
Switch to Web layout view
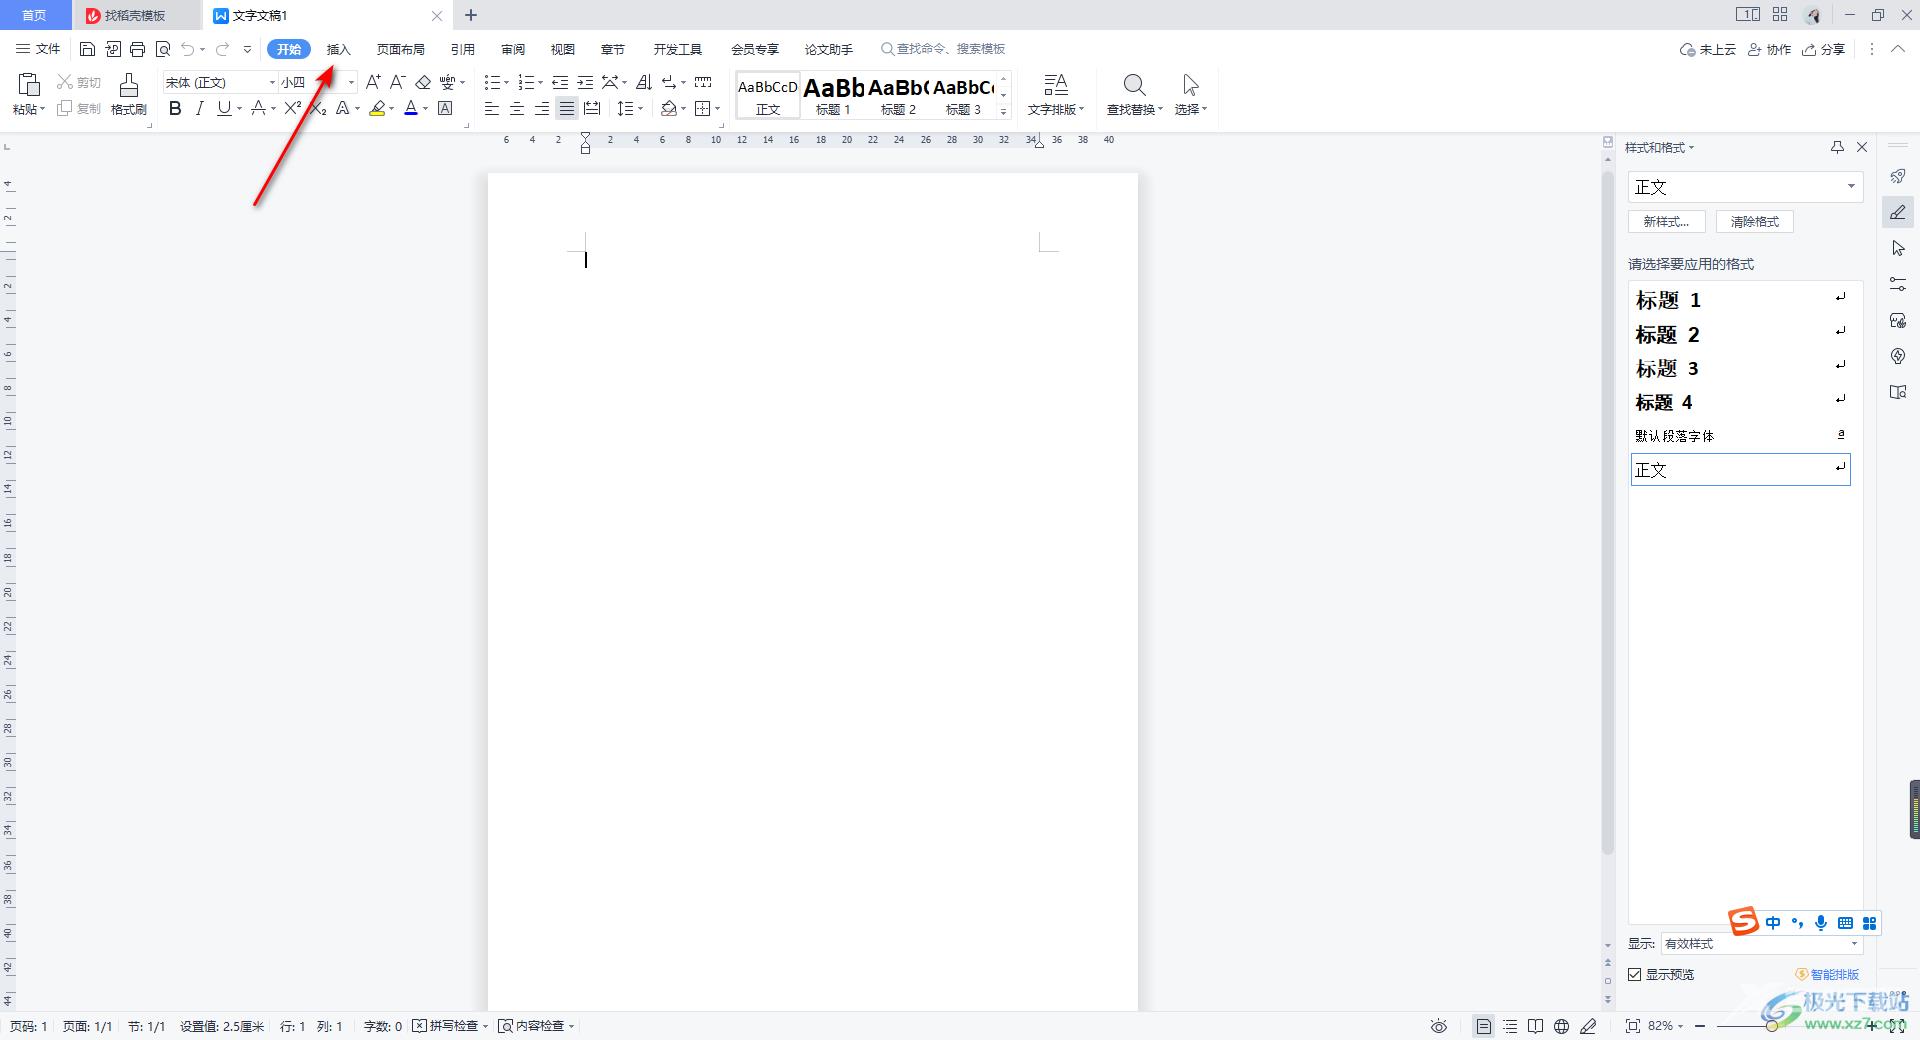1562,1026
